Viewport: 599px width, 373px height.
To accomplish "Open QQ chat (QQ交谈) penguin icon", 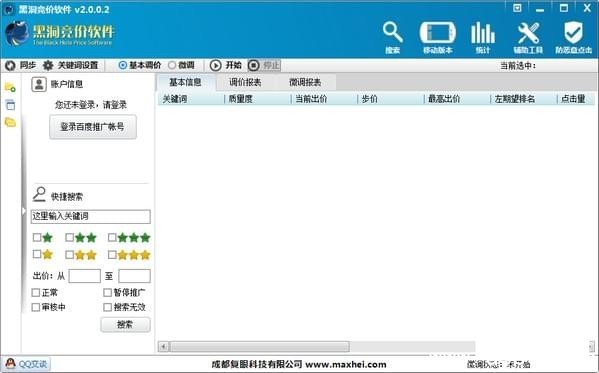I will point(10,363).
